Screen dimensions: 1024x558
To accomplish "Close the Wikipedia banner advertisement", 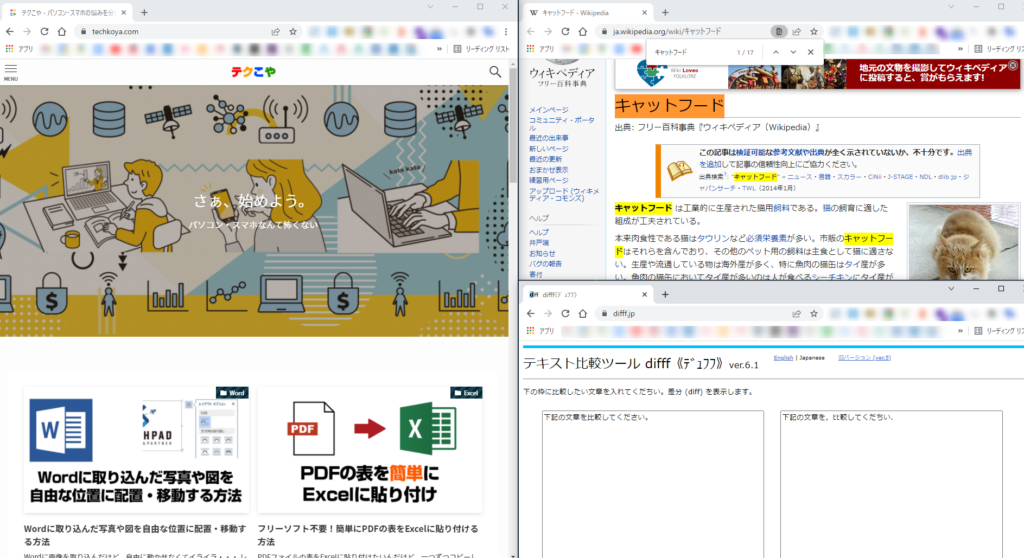I will [x=1013, y=65].
